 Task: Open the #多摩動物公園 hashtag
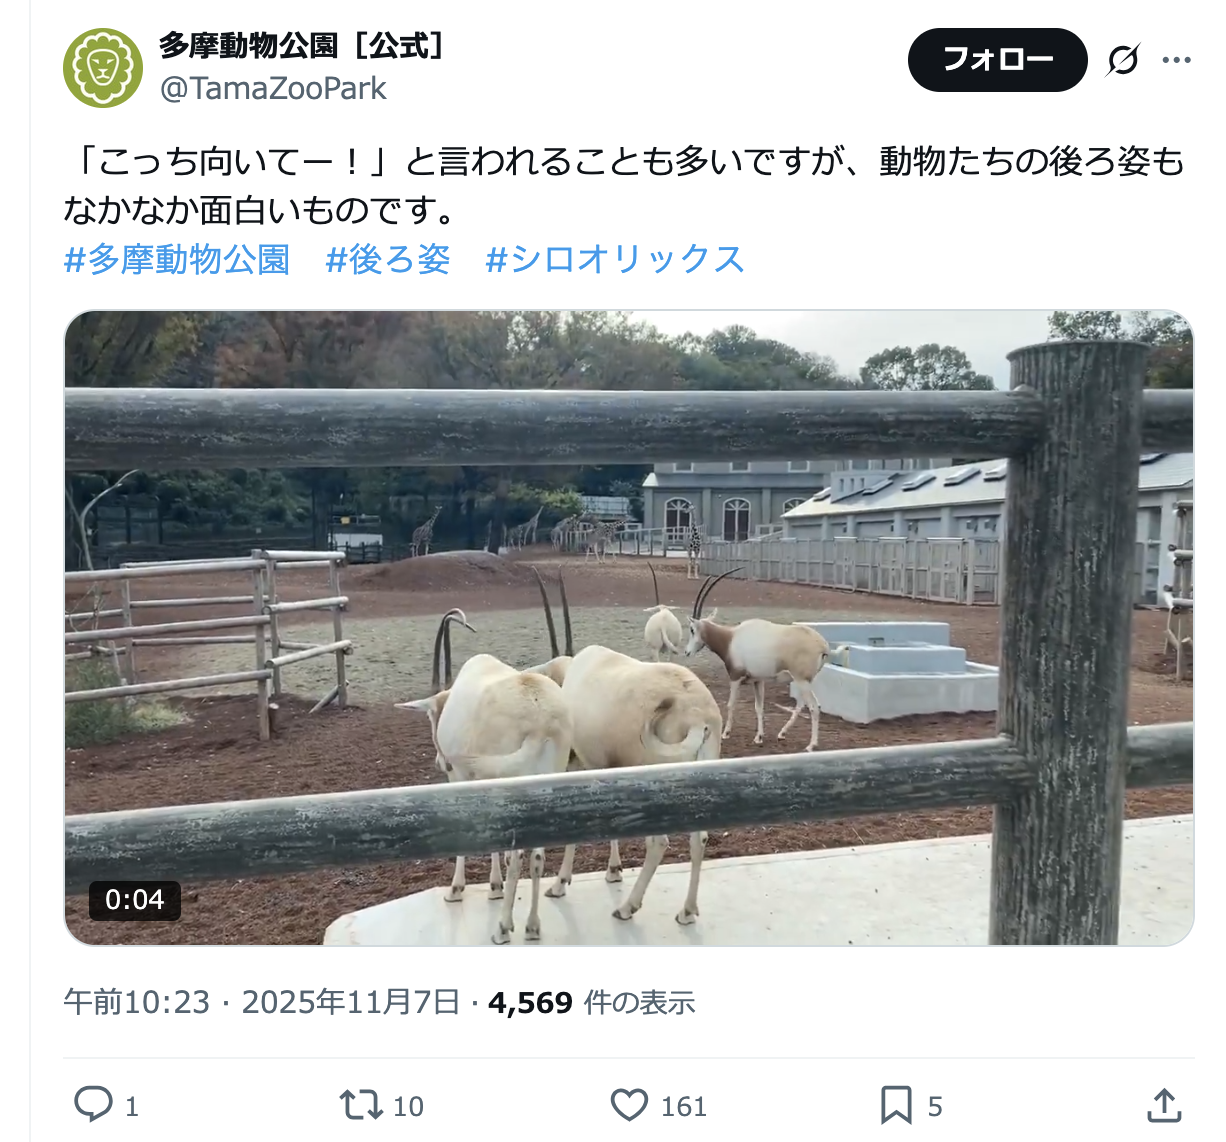[x=177, y=259]
